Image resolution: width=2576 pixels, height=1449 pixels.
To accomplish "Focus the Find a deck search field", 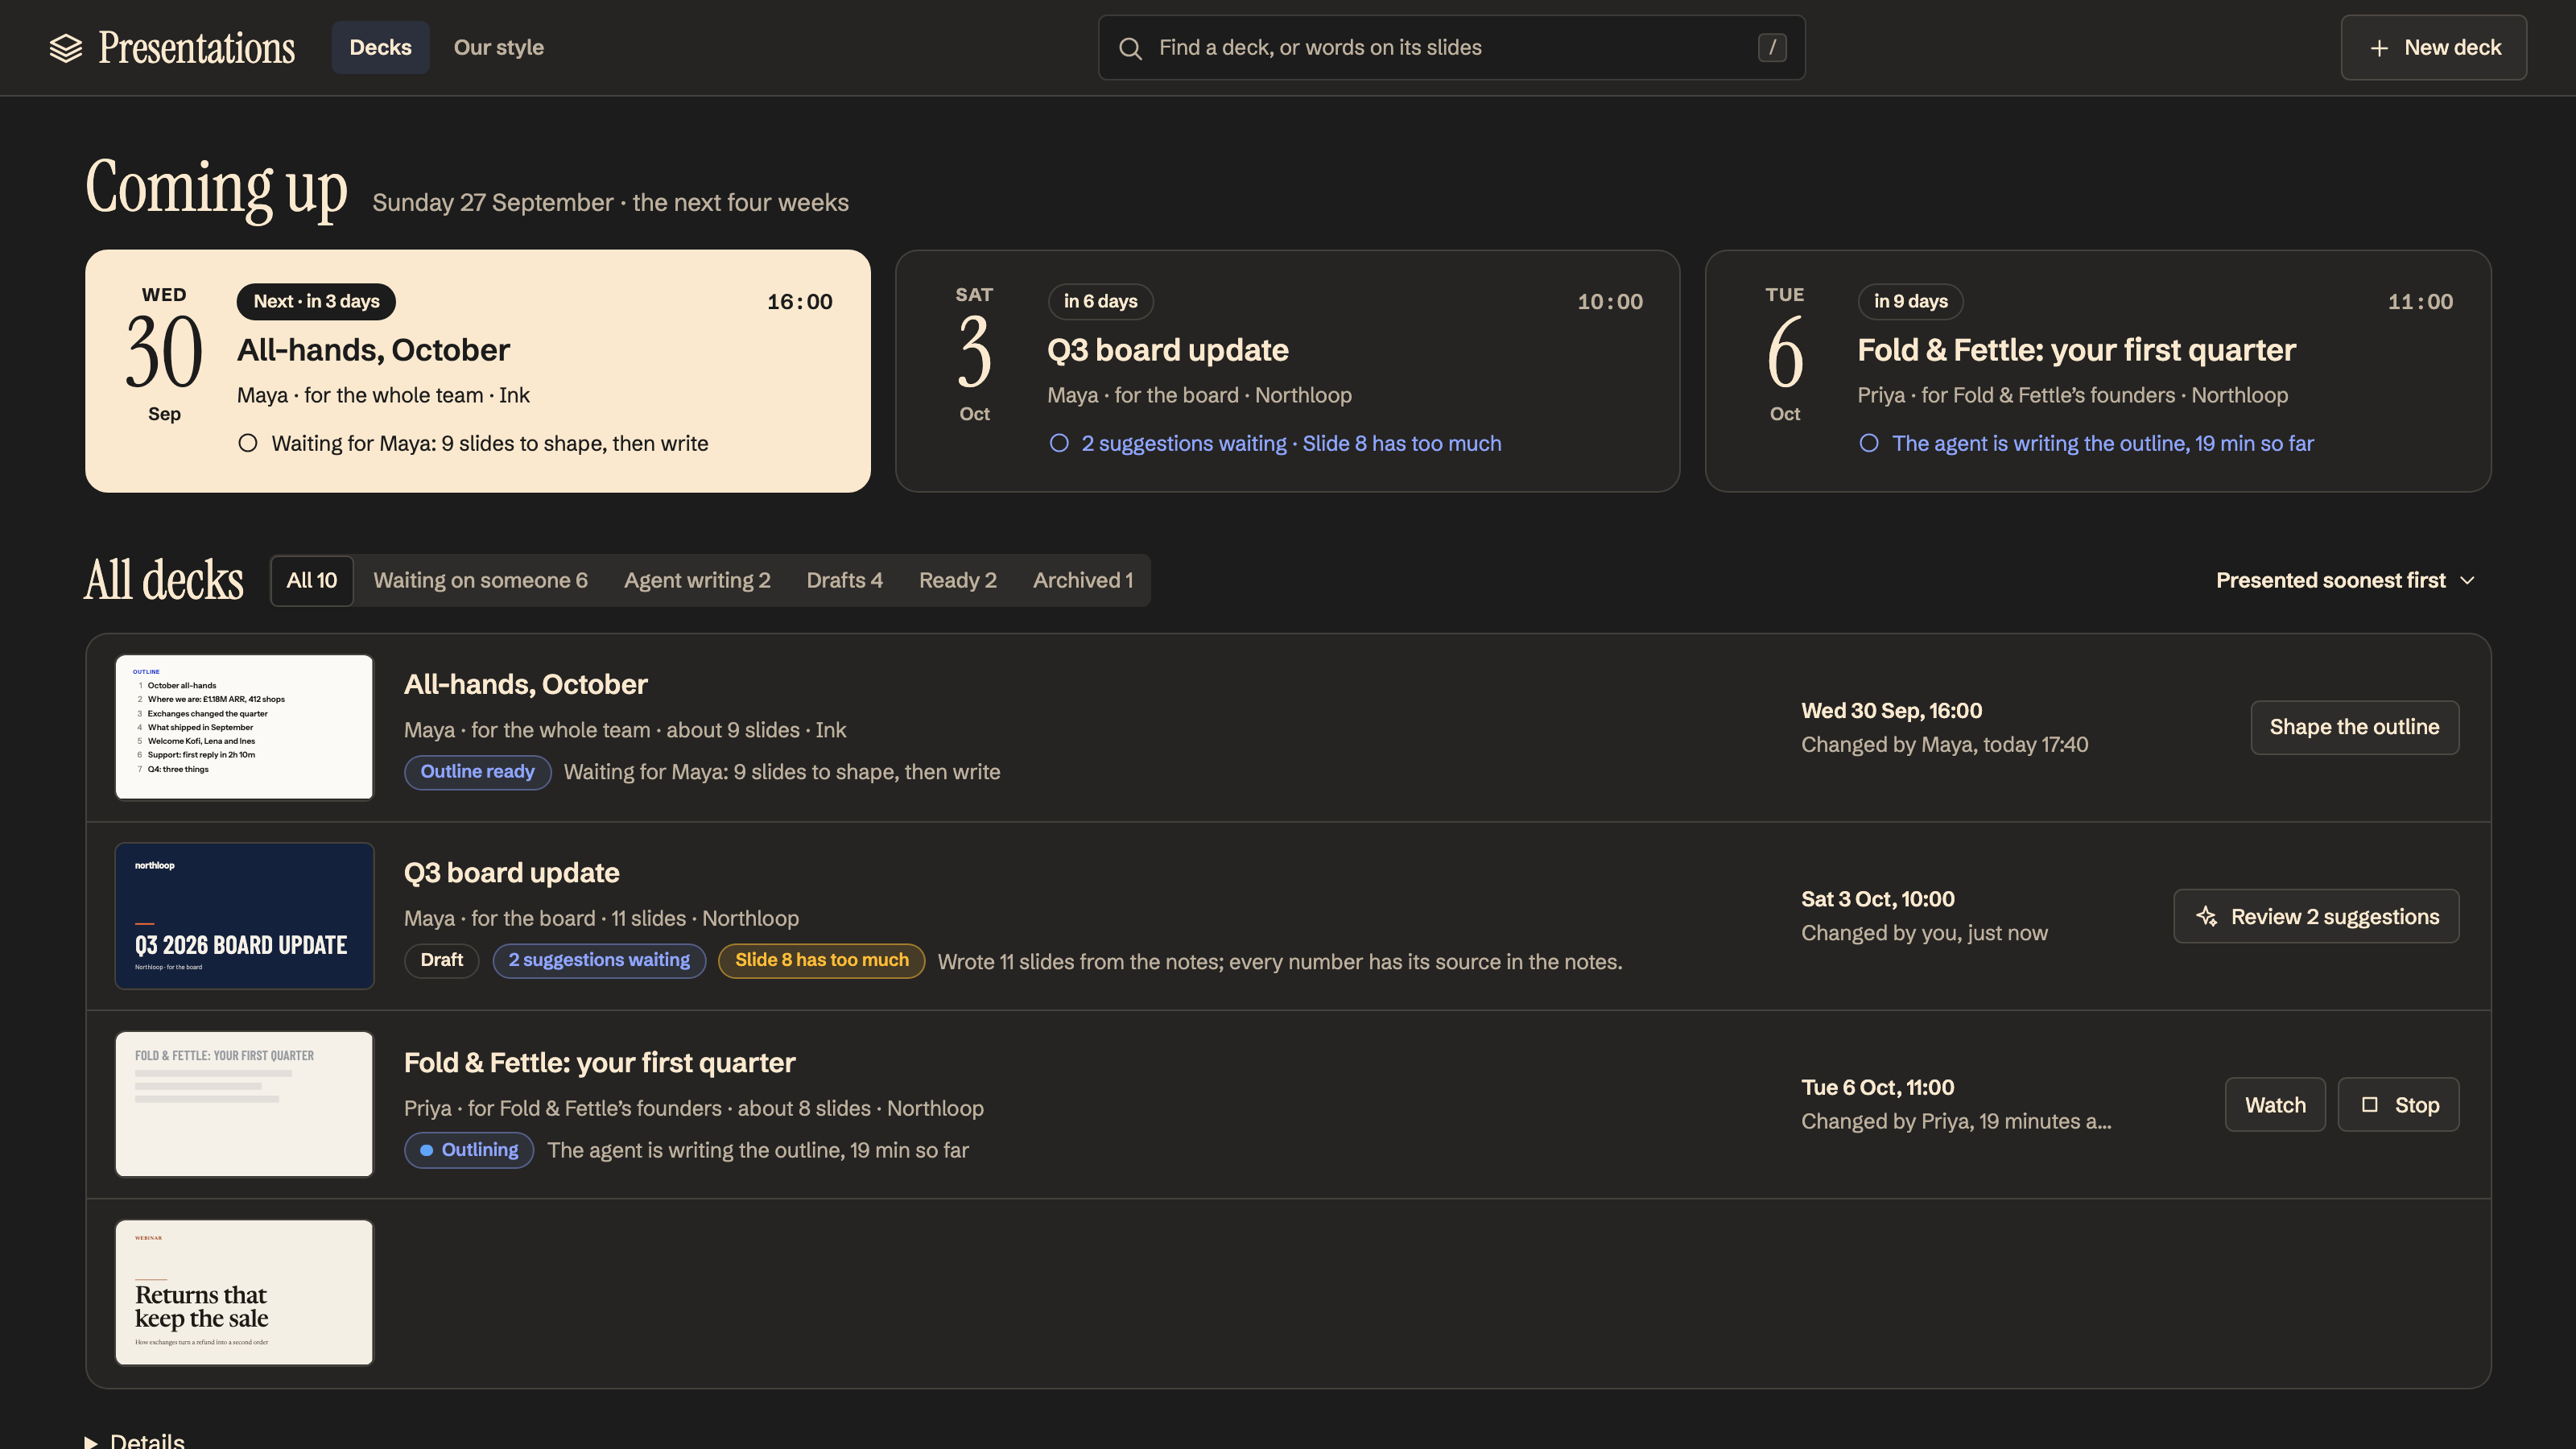I will 1451,48.
